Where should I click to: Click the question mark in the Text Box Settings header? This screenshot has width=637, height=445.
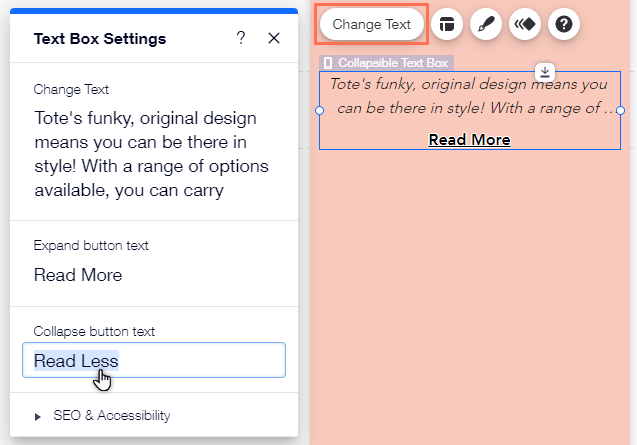241,38
